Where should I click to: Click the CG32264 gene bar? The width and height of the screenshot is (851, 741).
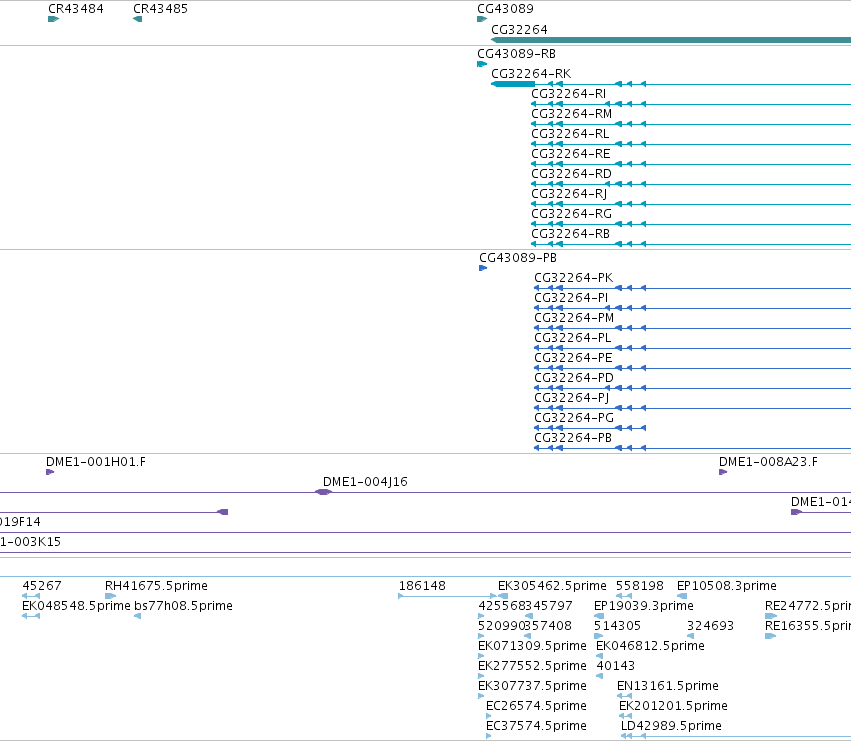[x=671, y=40]
